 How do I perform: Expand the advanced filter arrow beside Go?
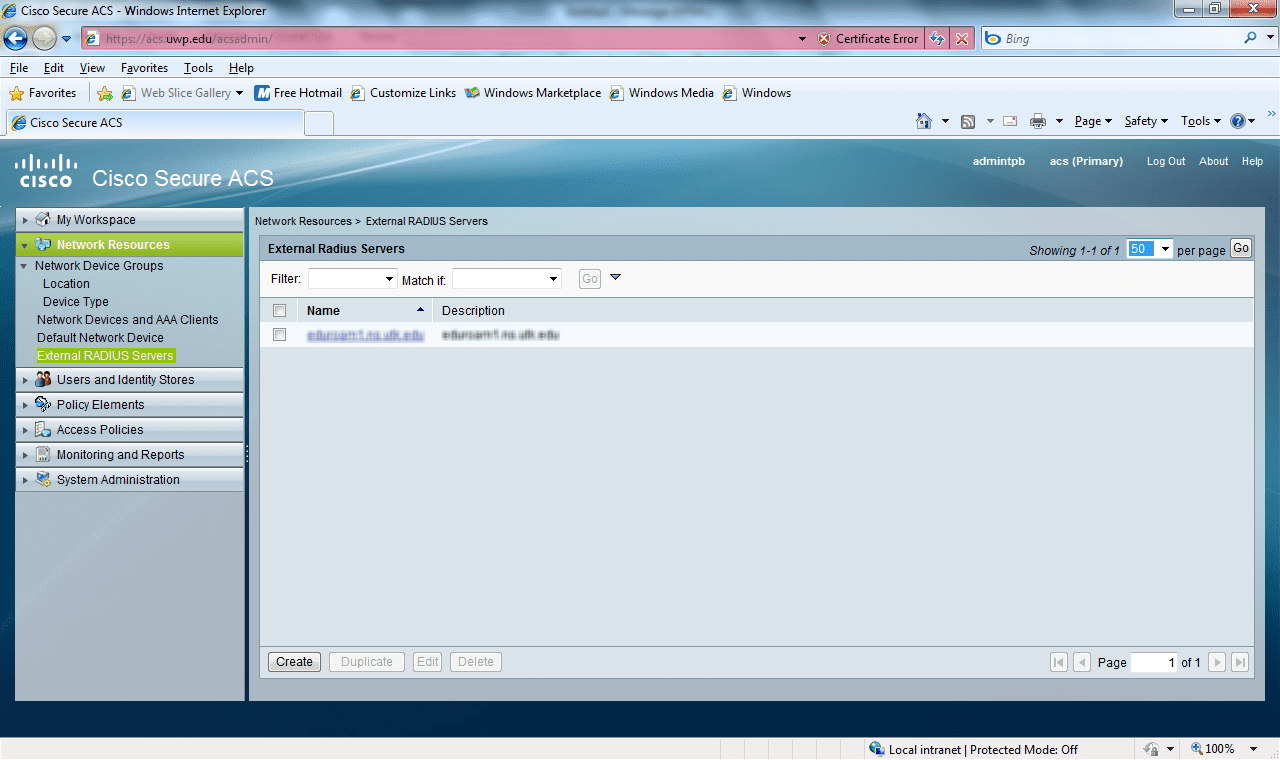point(615,278)
